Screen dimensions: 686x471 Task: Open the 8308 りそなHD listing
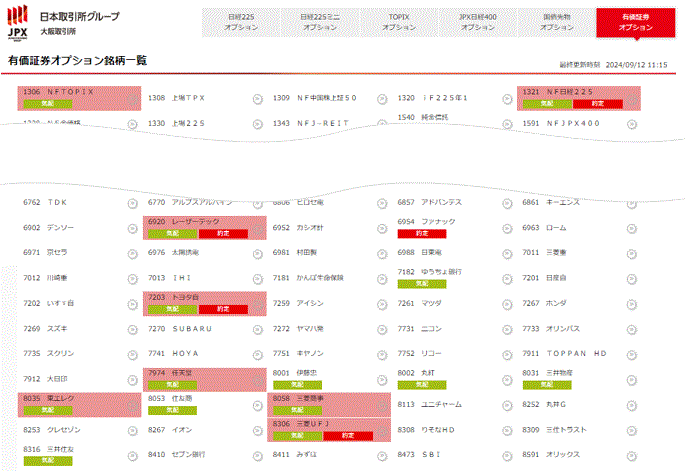click(x=426, y=430)
